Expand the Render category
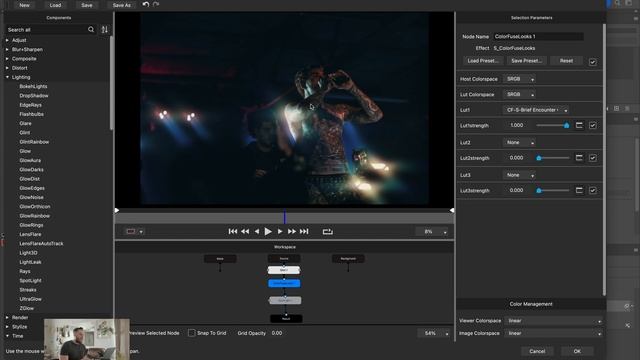 click(x=7, y=317)
